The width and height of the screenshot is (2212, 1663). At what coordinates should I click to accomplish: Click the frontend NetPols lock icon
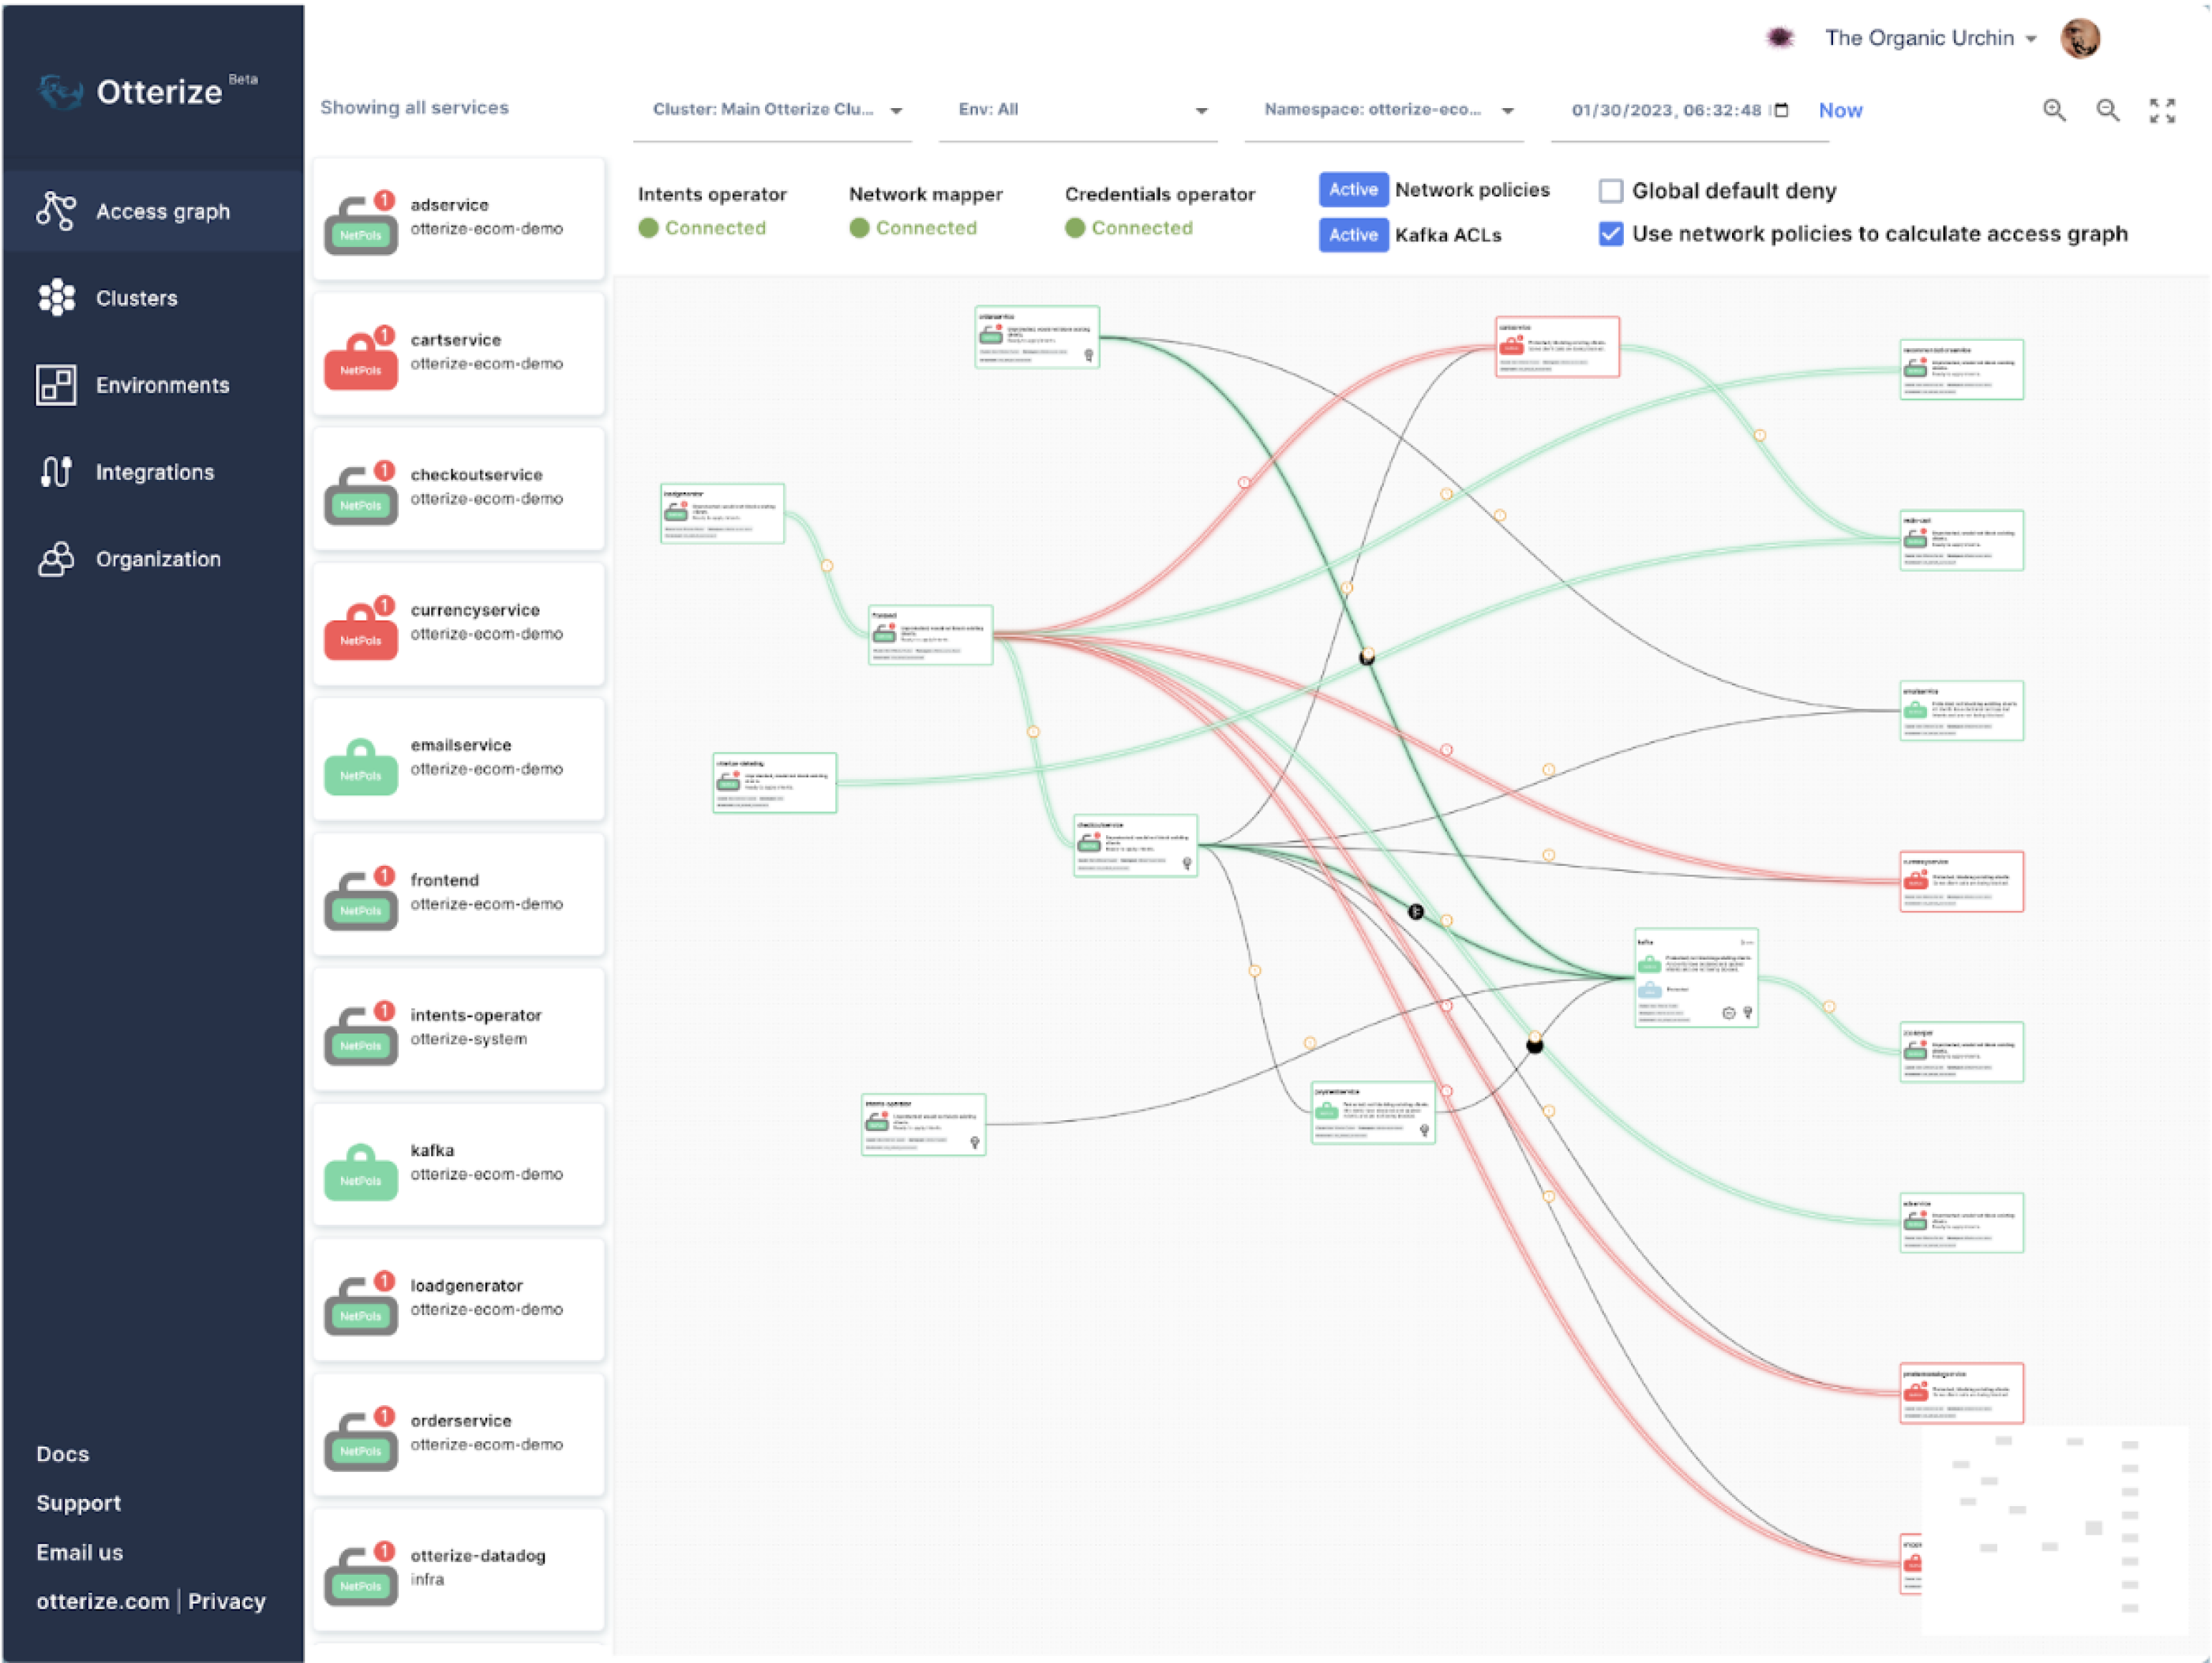(361, 898)
